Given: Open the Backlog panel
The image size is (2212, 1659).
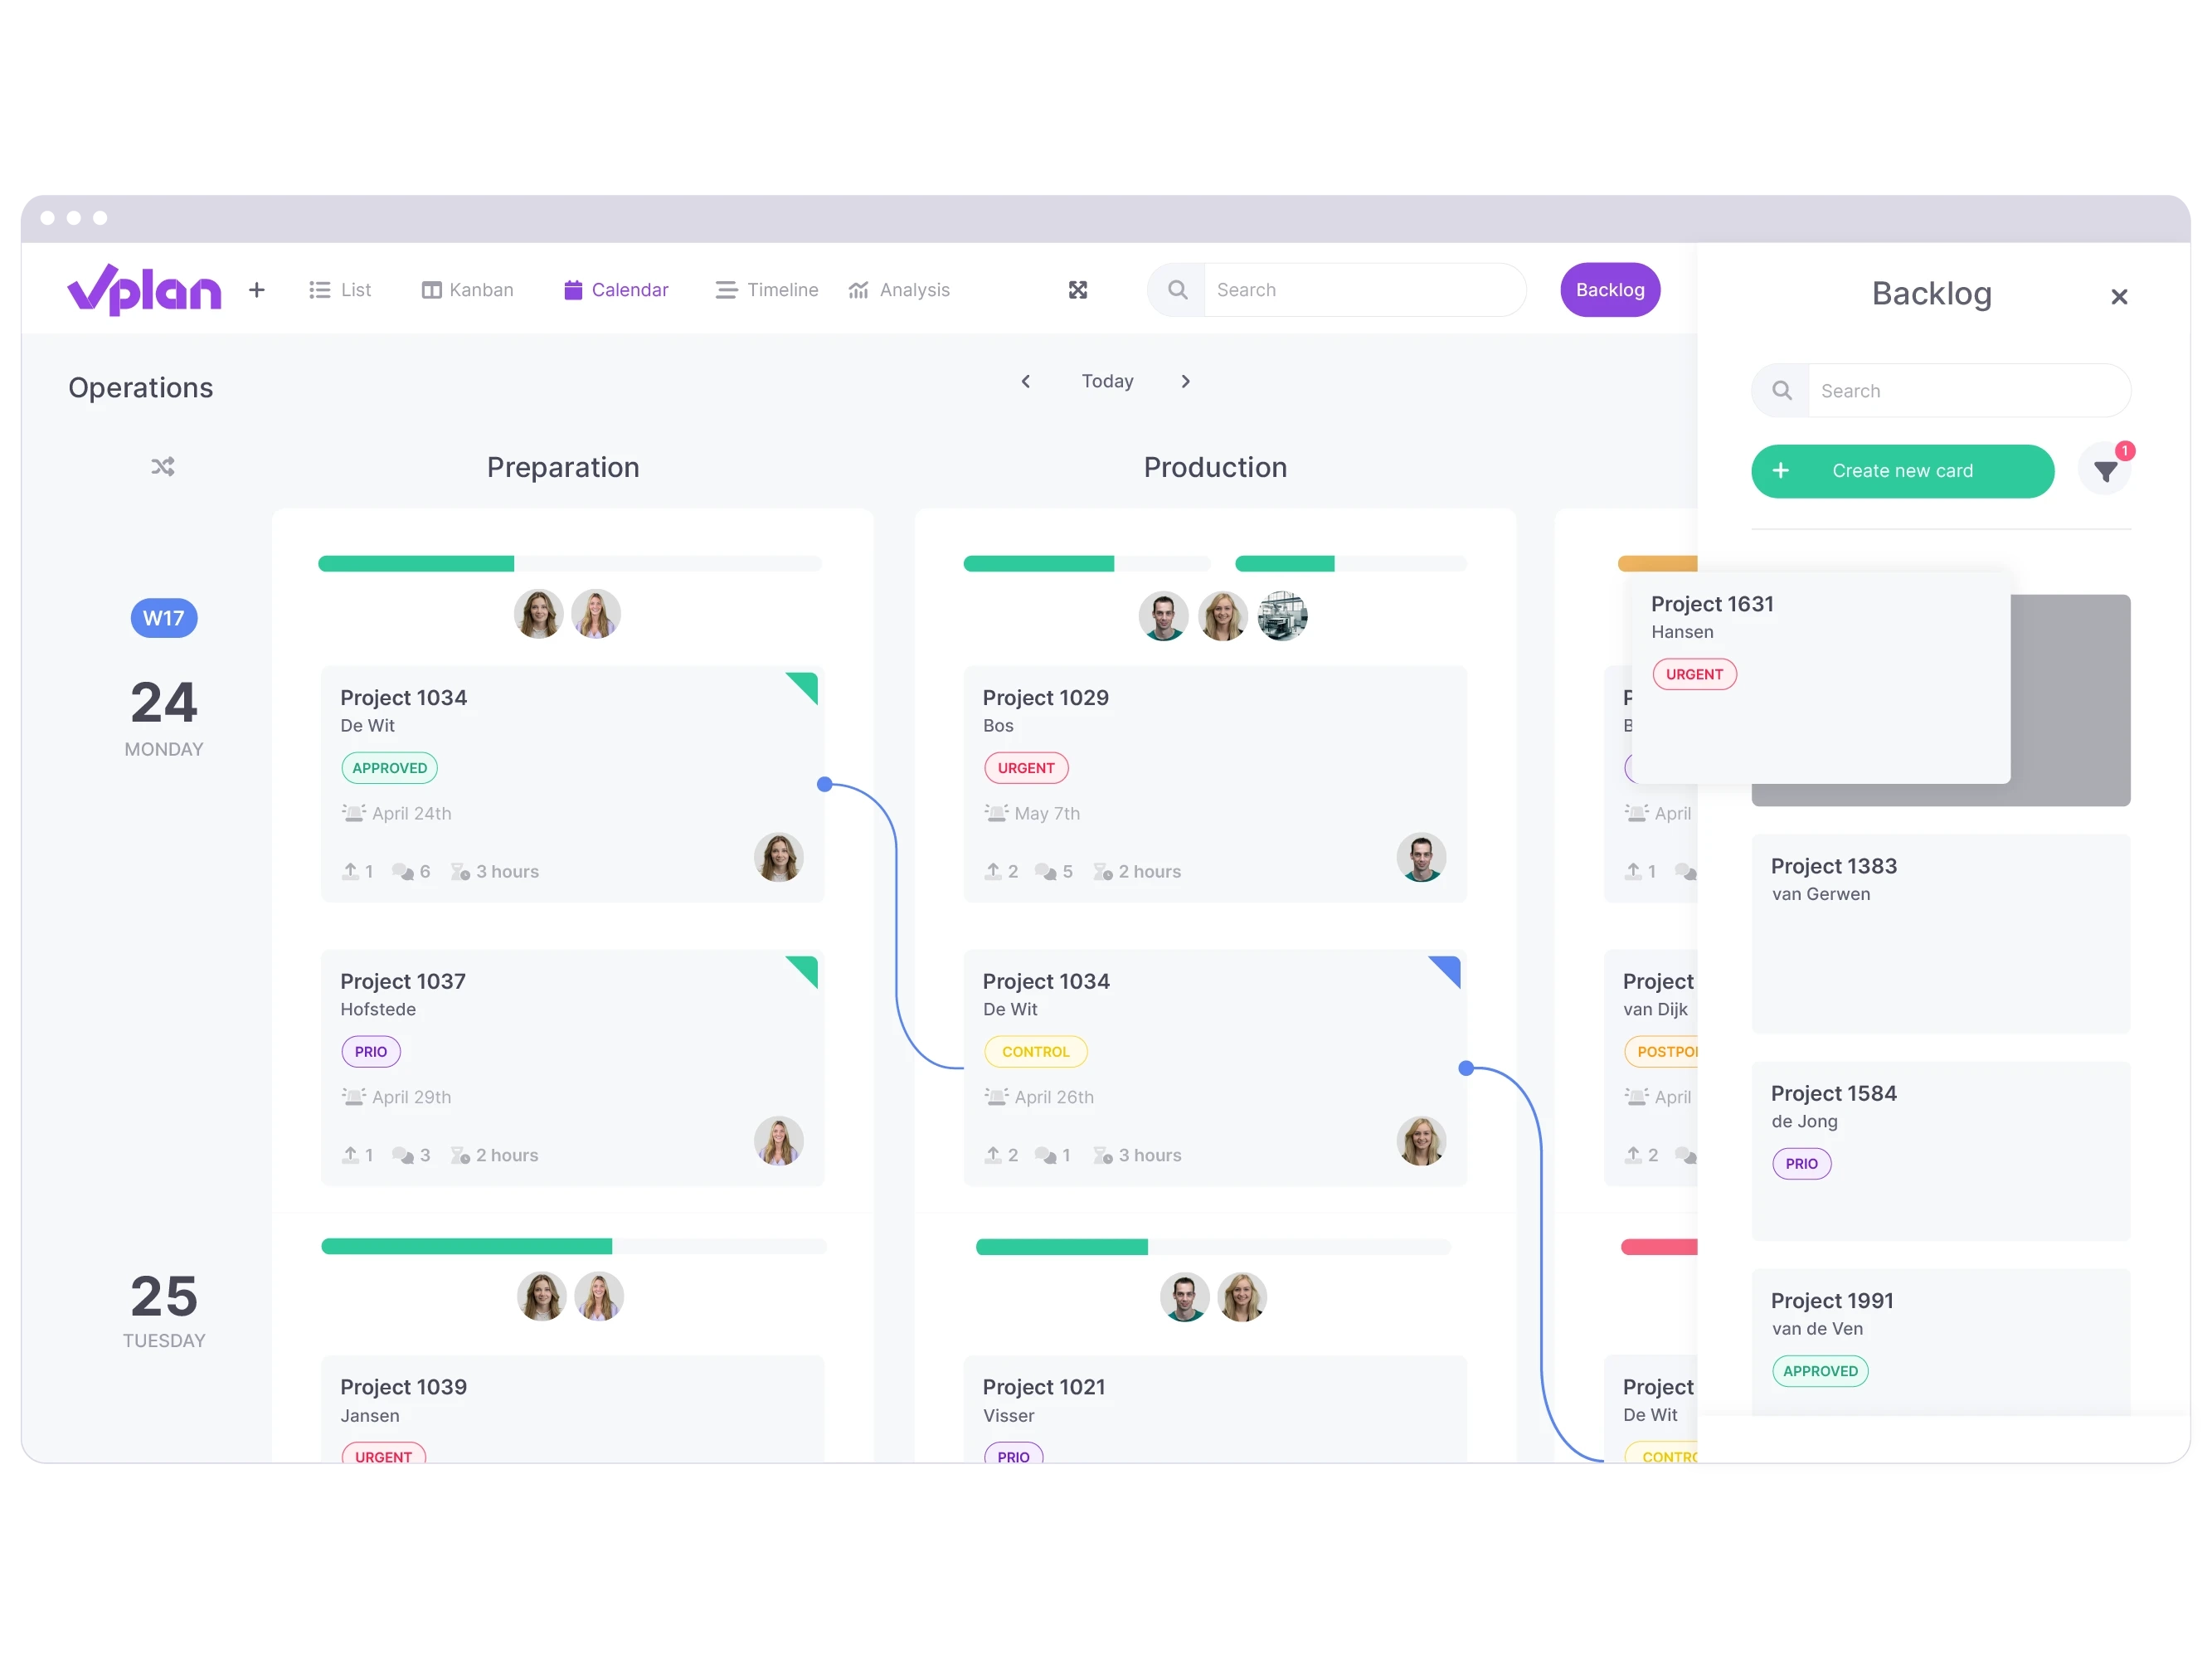Looking at the screenshot, I should tap(1609, 289).
